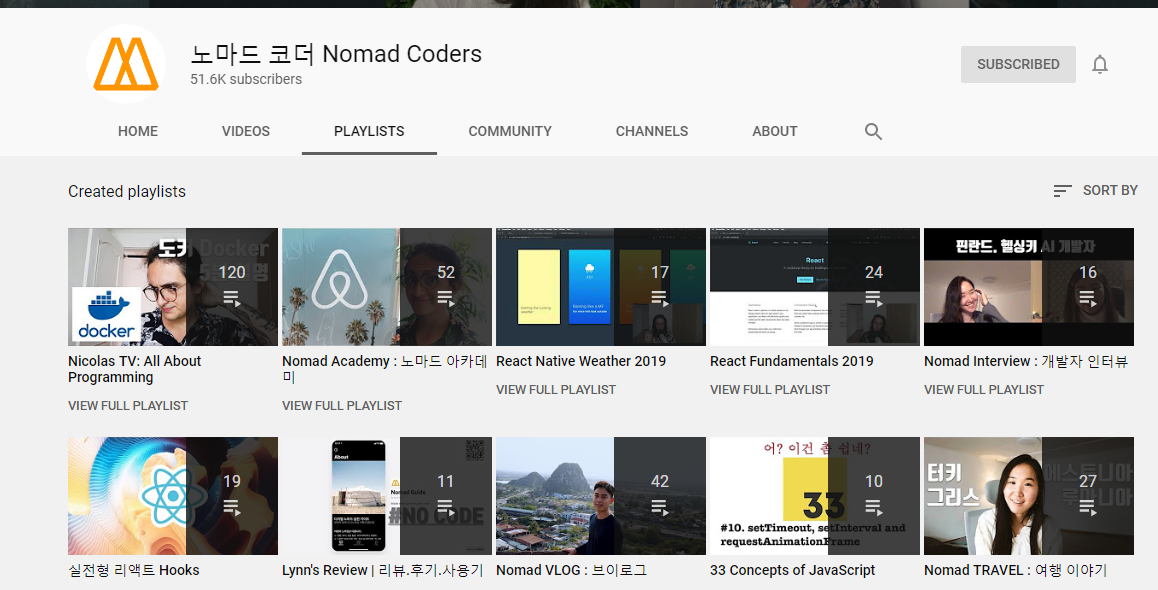Click the Nomad Coders channel avatar logo

(x=126, y=64)
